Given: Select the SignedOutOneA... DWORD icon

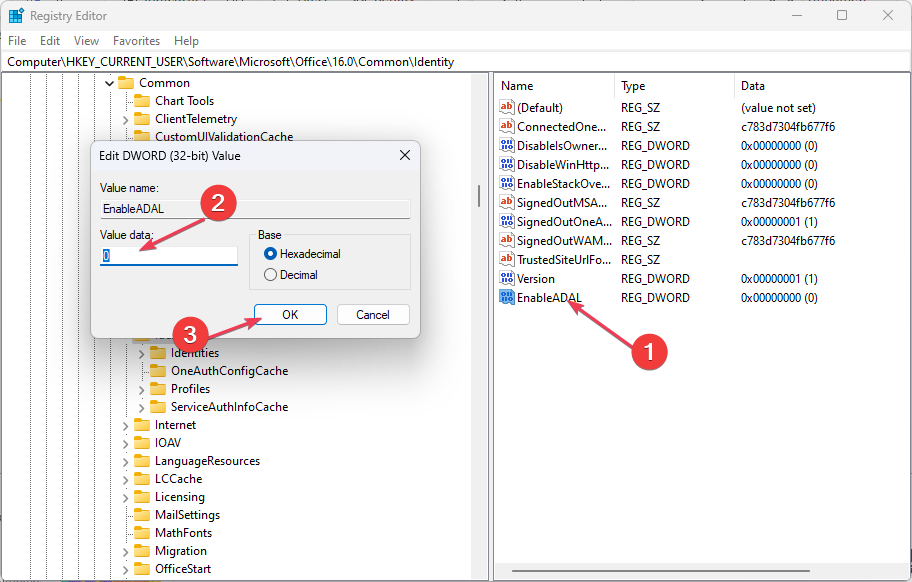Looking at the screenshot, I should (507, 222).
